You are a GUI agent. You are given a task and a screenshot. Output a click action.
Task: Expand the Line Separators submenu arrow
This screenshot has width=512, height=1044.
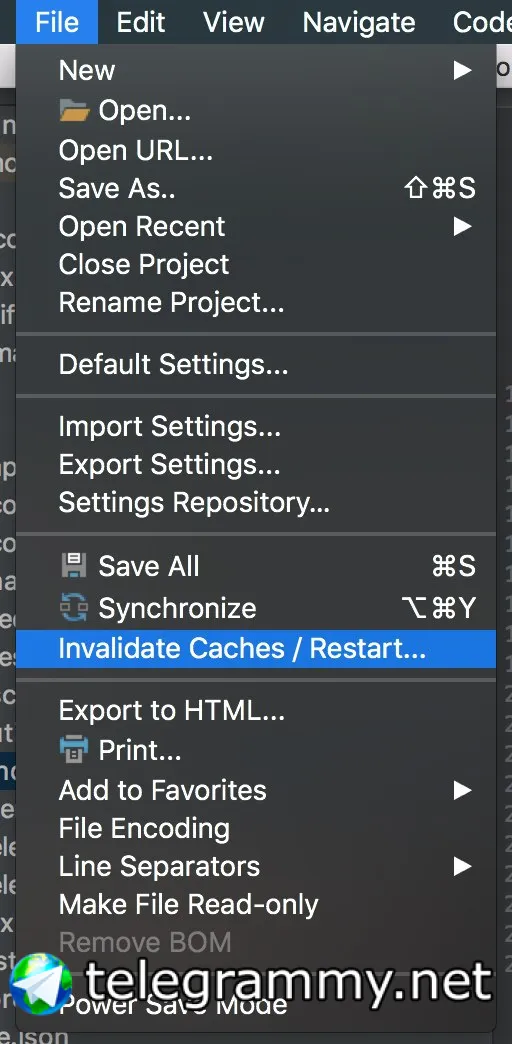coord(462,866)
